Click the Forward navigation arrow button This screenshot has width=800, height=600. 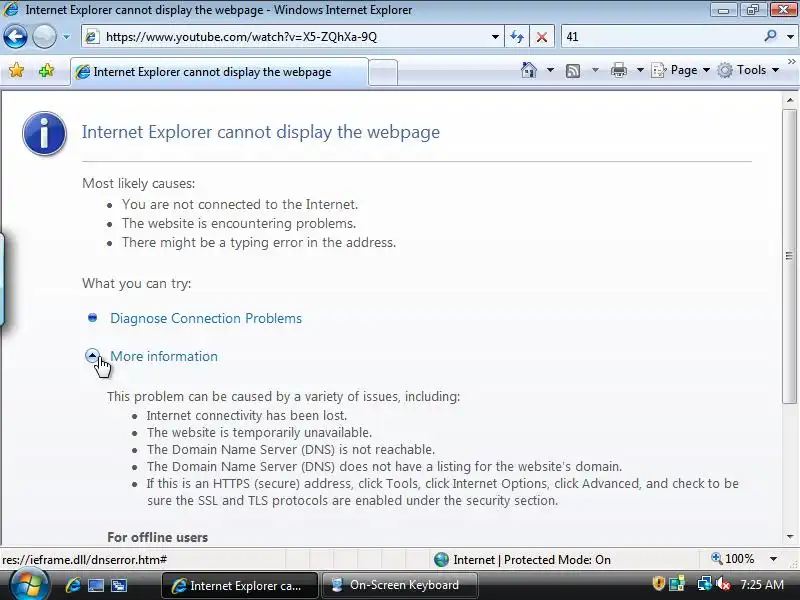(44, 37)
